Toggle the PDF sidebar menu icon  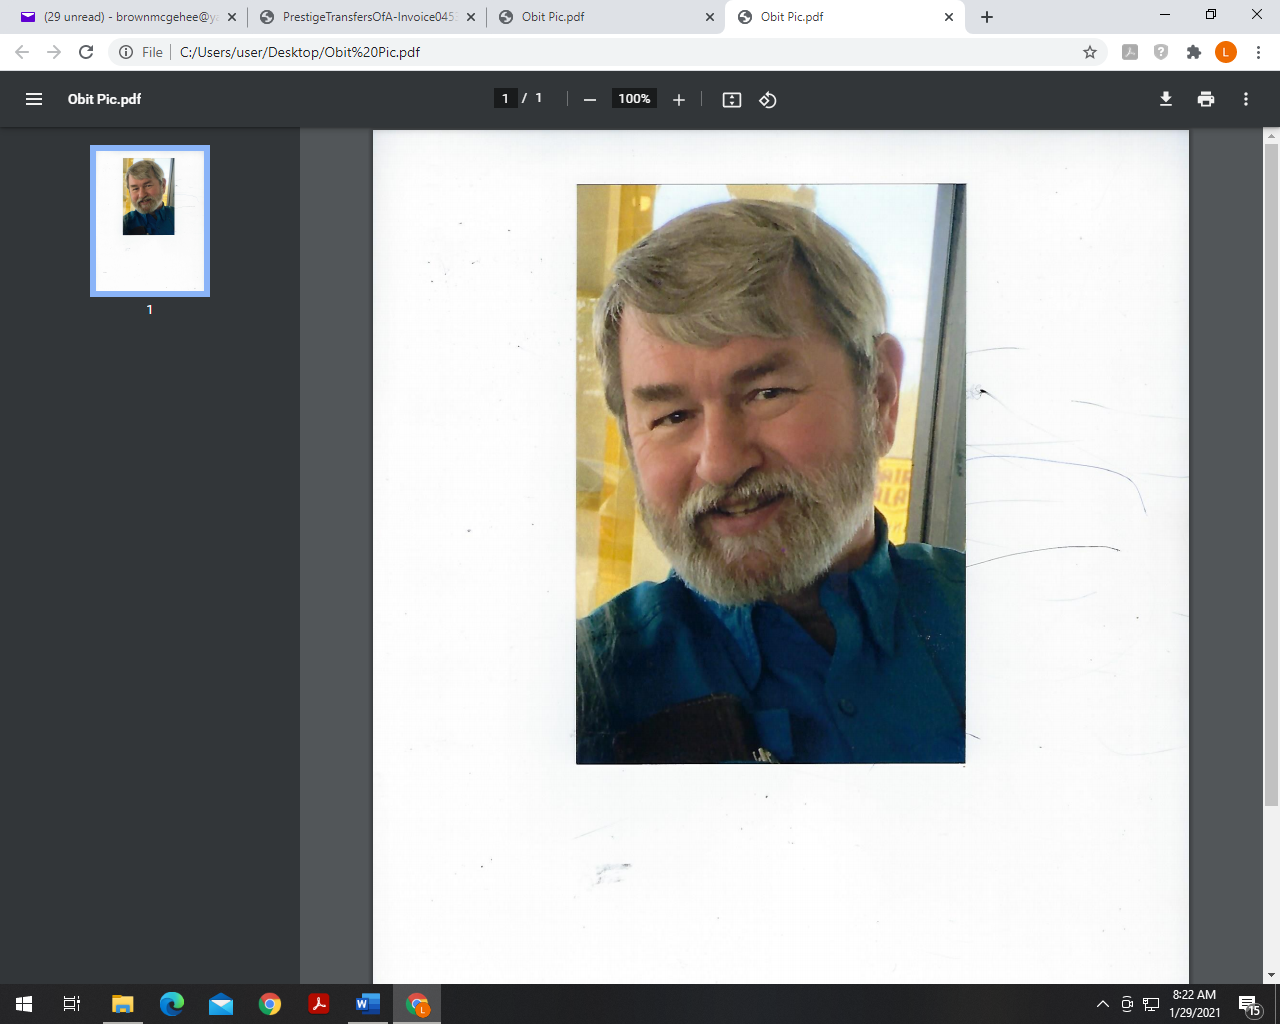34,99
